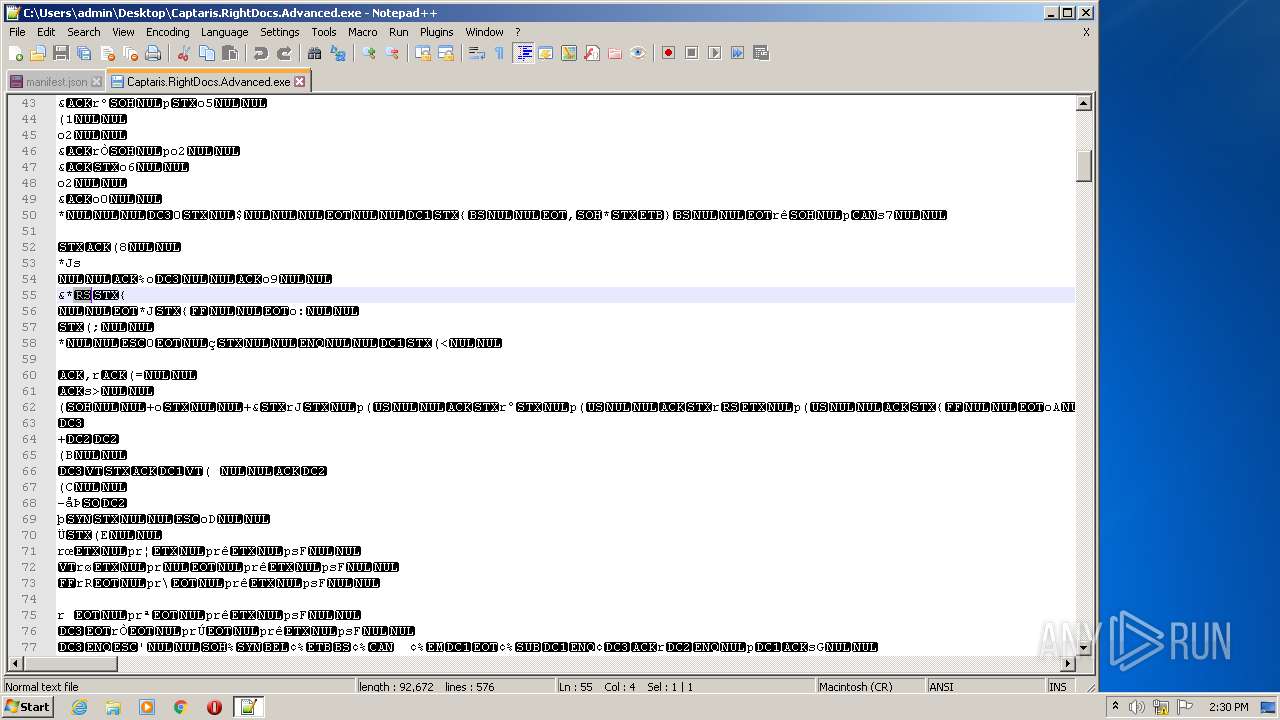Redo the action via toolbar arrow
1280x720 pixels.
click(284, 53)
